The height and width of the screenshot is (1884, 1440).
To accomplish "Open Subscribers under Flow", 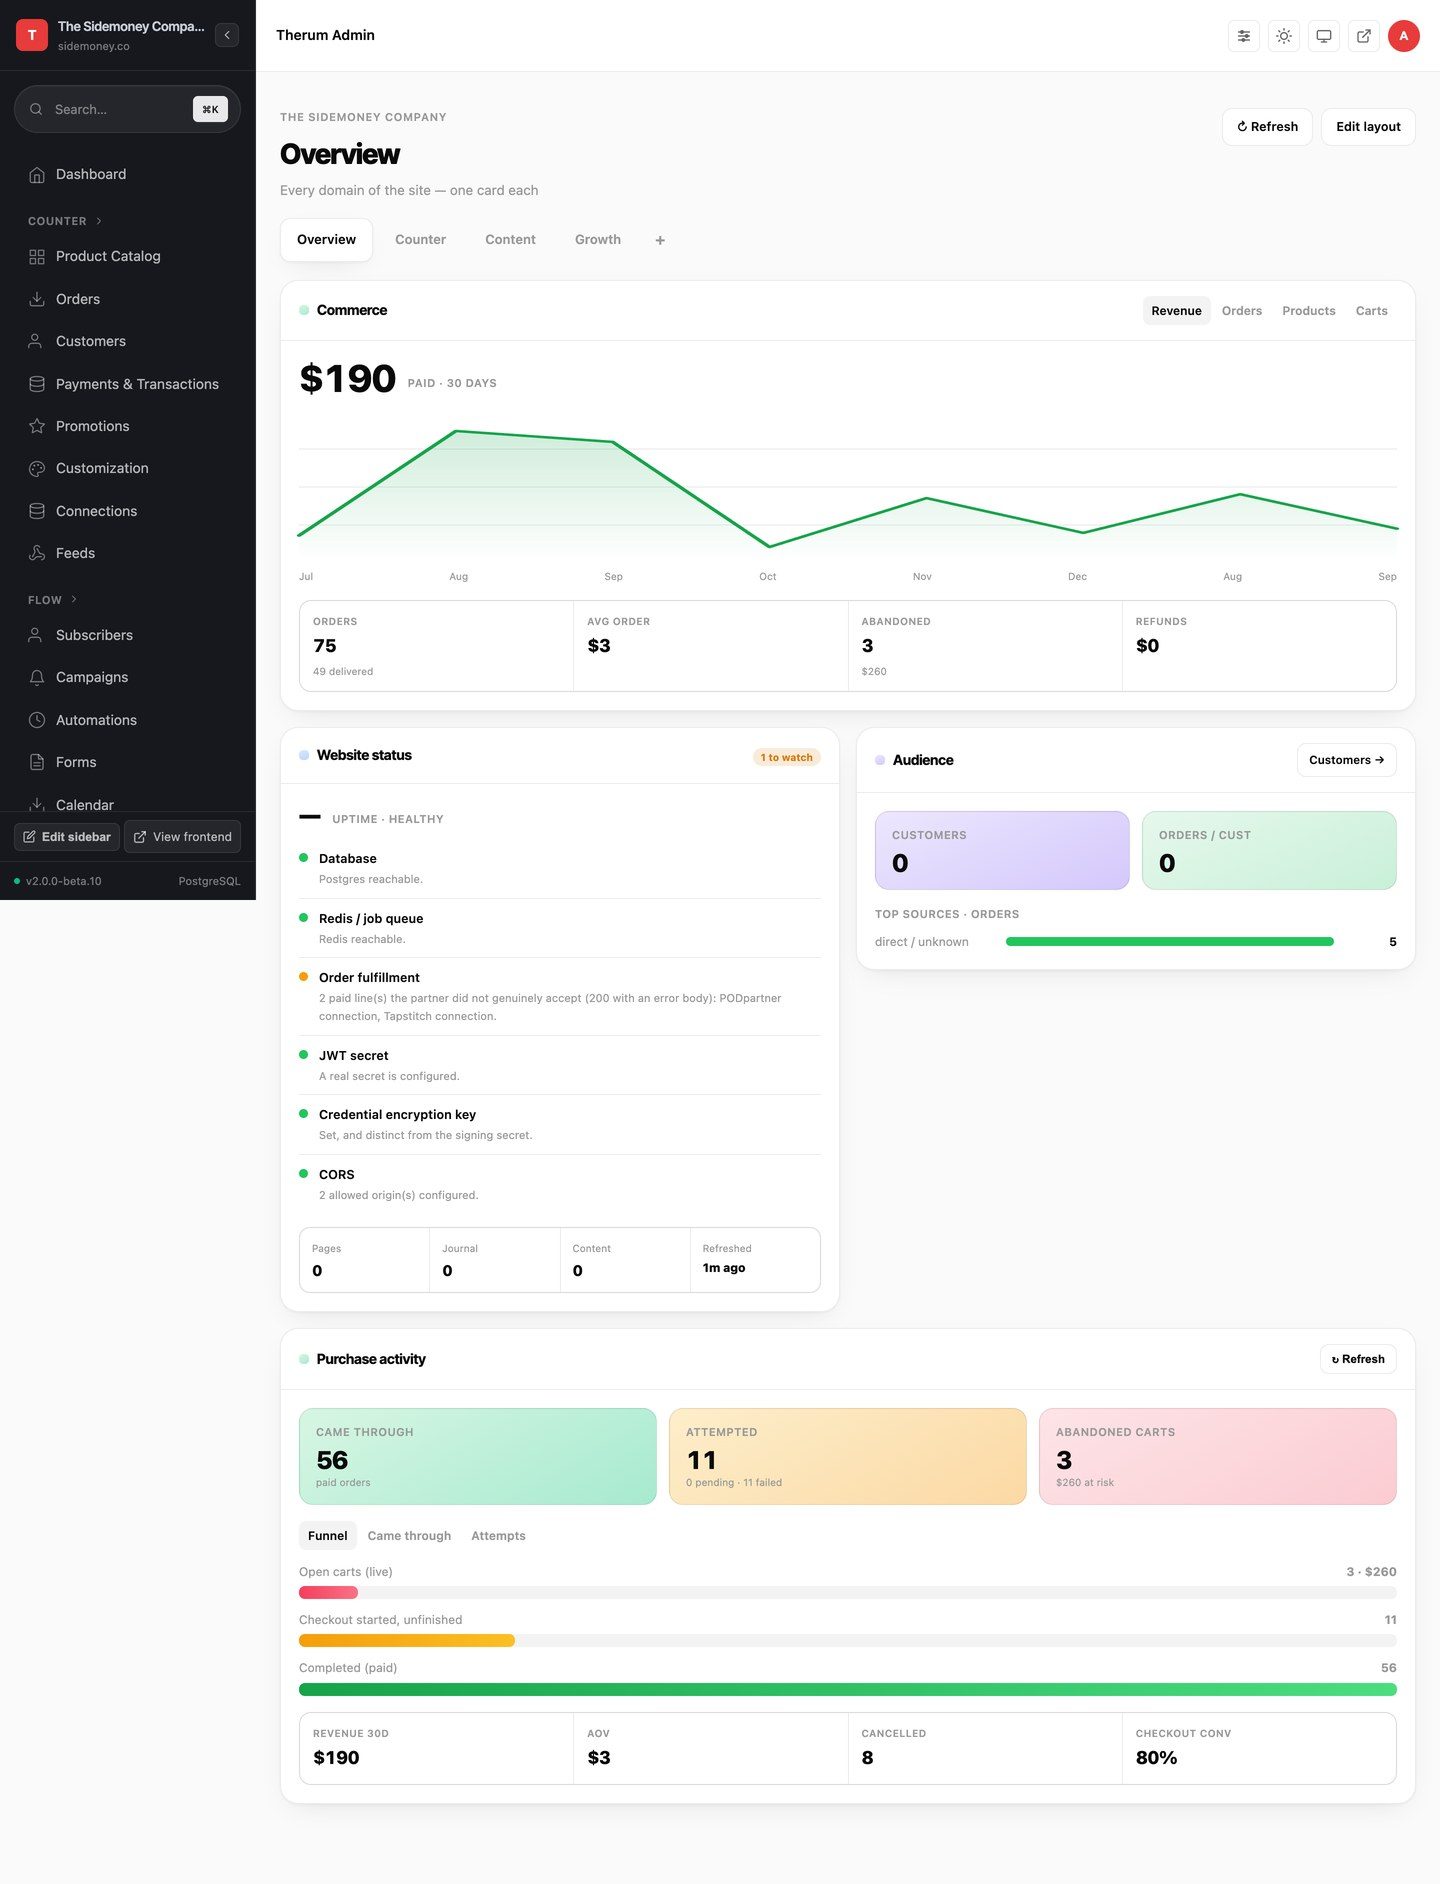I will coord(128,635).
